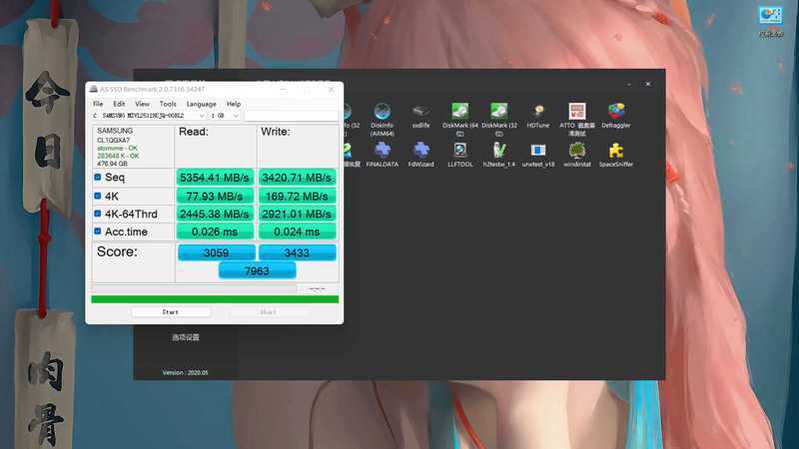Toggle the Seq test checkbox

(x=97, y=177)
